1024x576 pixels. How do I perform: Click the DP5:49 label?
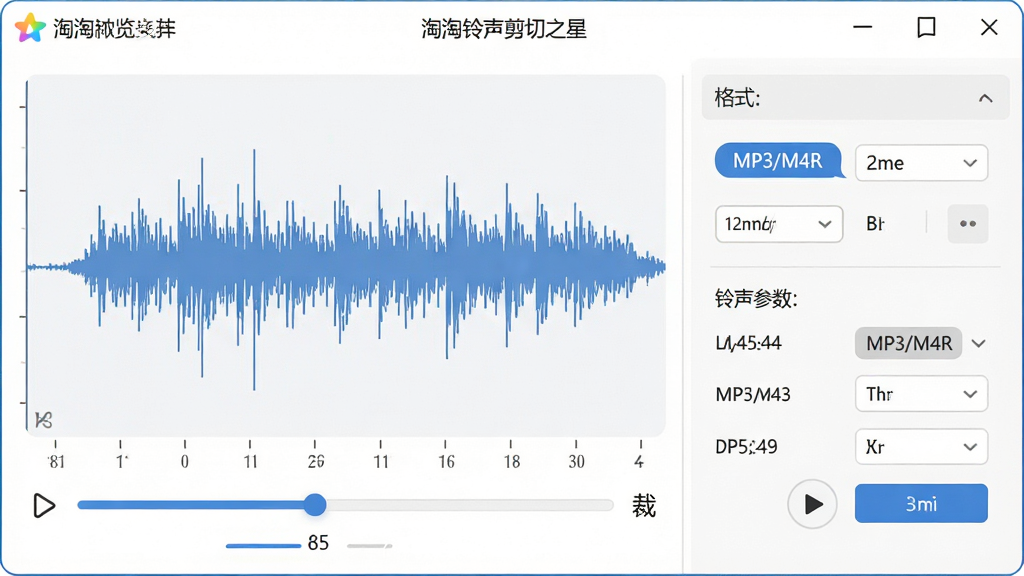[746, 447]
